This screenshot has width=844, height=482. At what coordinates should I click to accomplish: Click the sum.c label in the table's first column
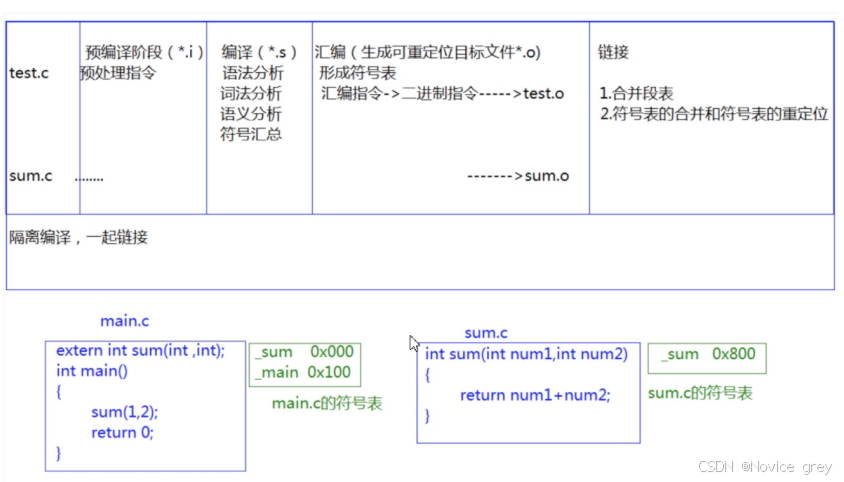coord(31,176)
